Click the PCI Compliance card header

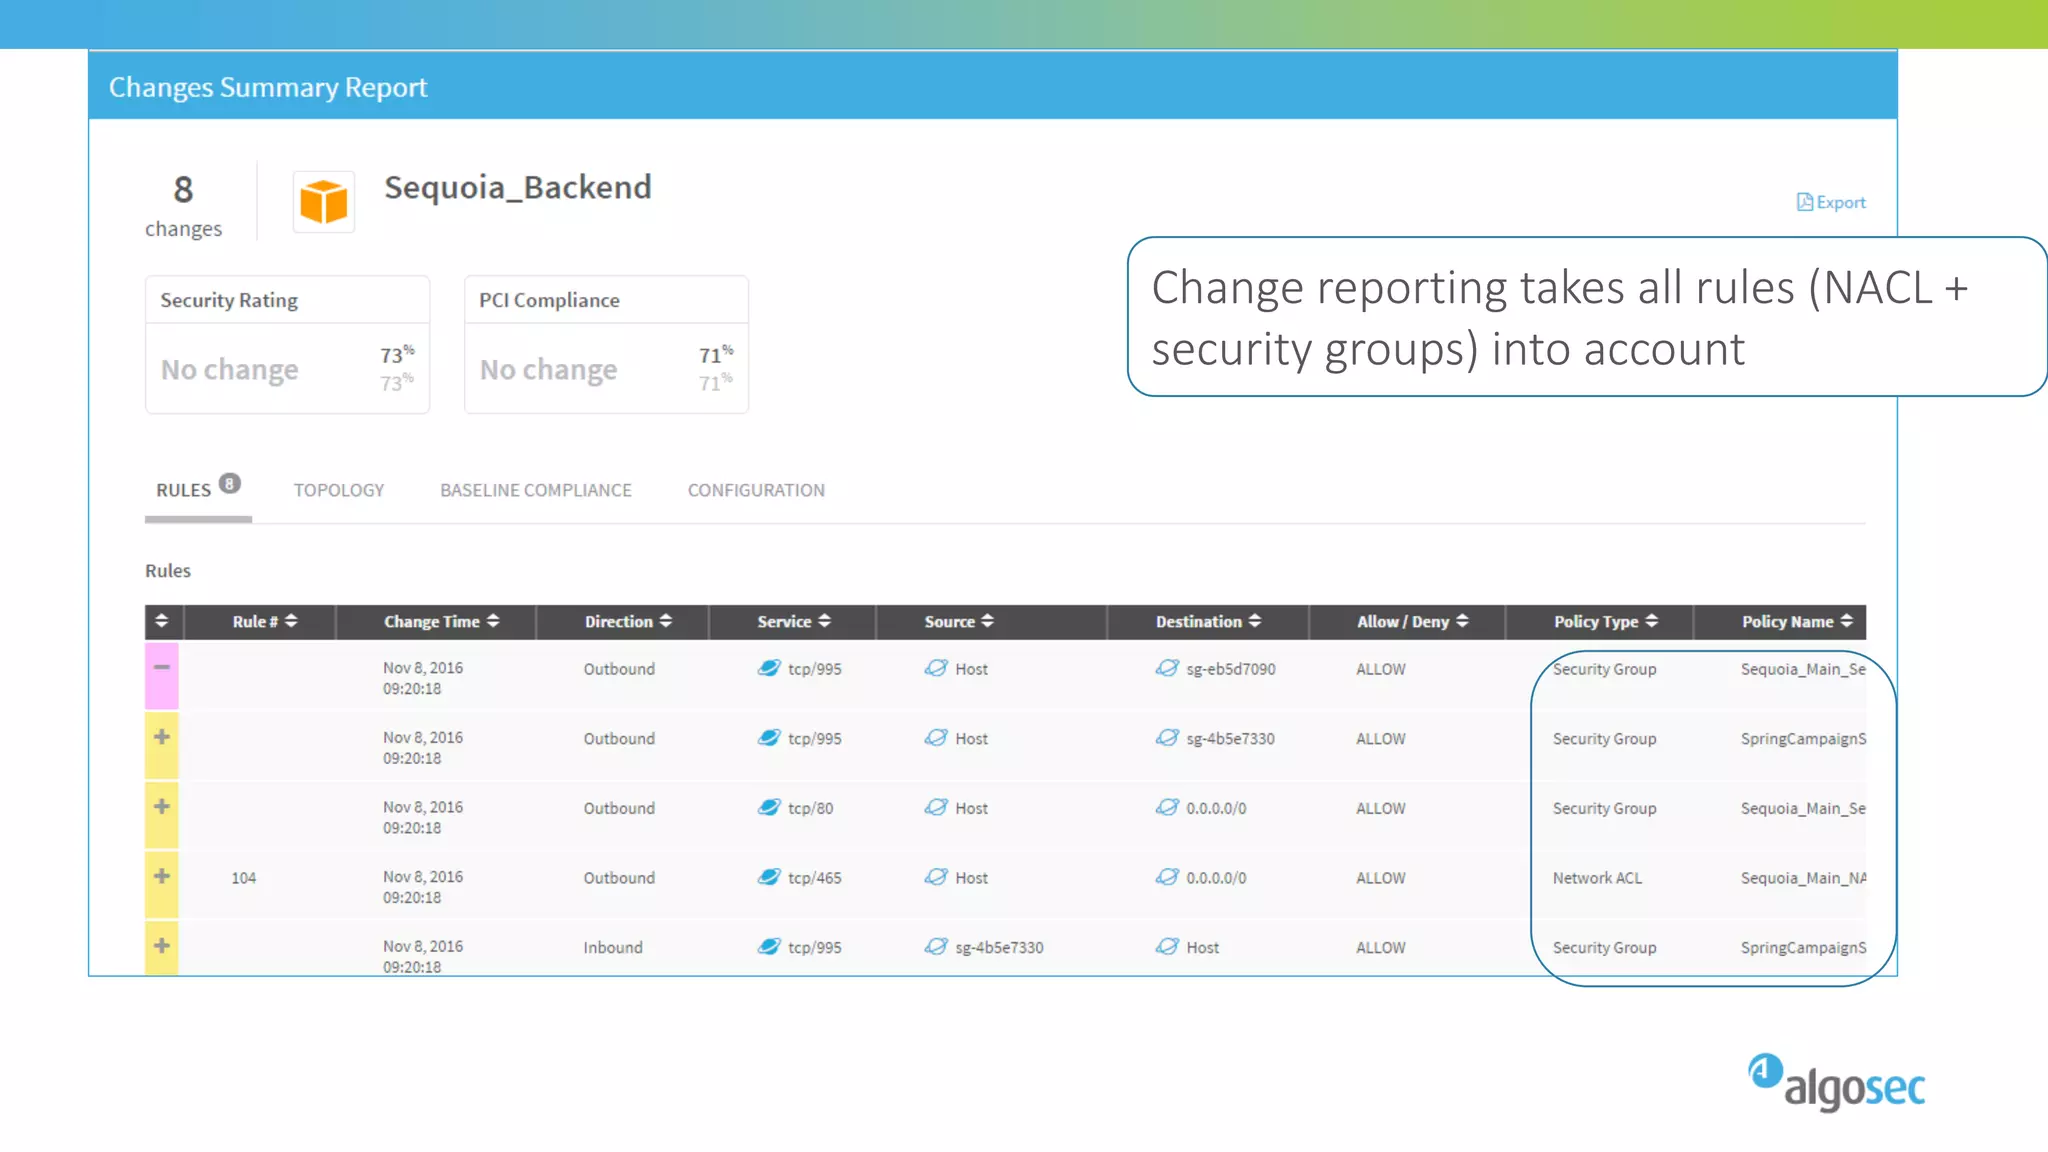(606, 300)
